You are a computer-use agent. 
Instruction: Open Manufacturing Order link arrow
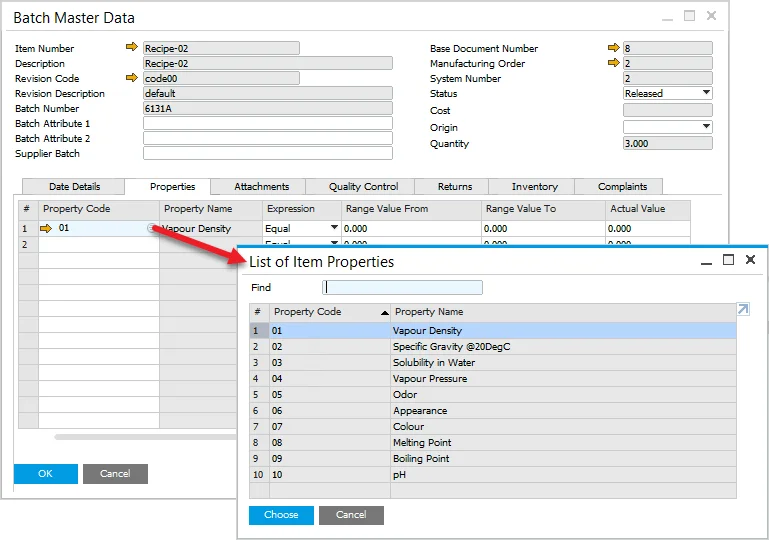point(613,63)
